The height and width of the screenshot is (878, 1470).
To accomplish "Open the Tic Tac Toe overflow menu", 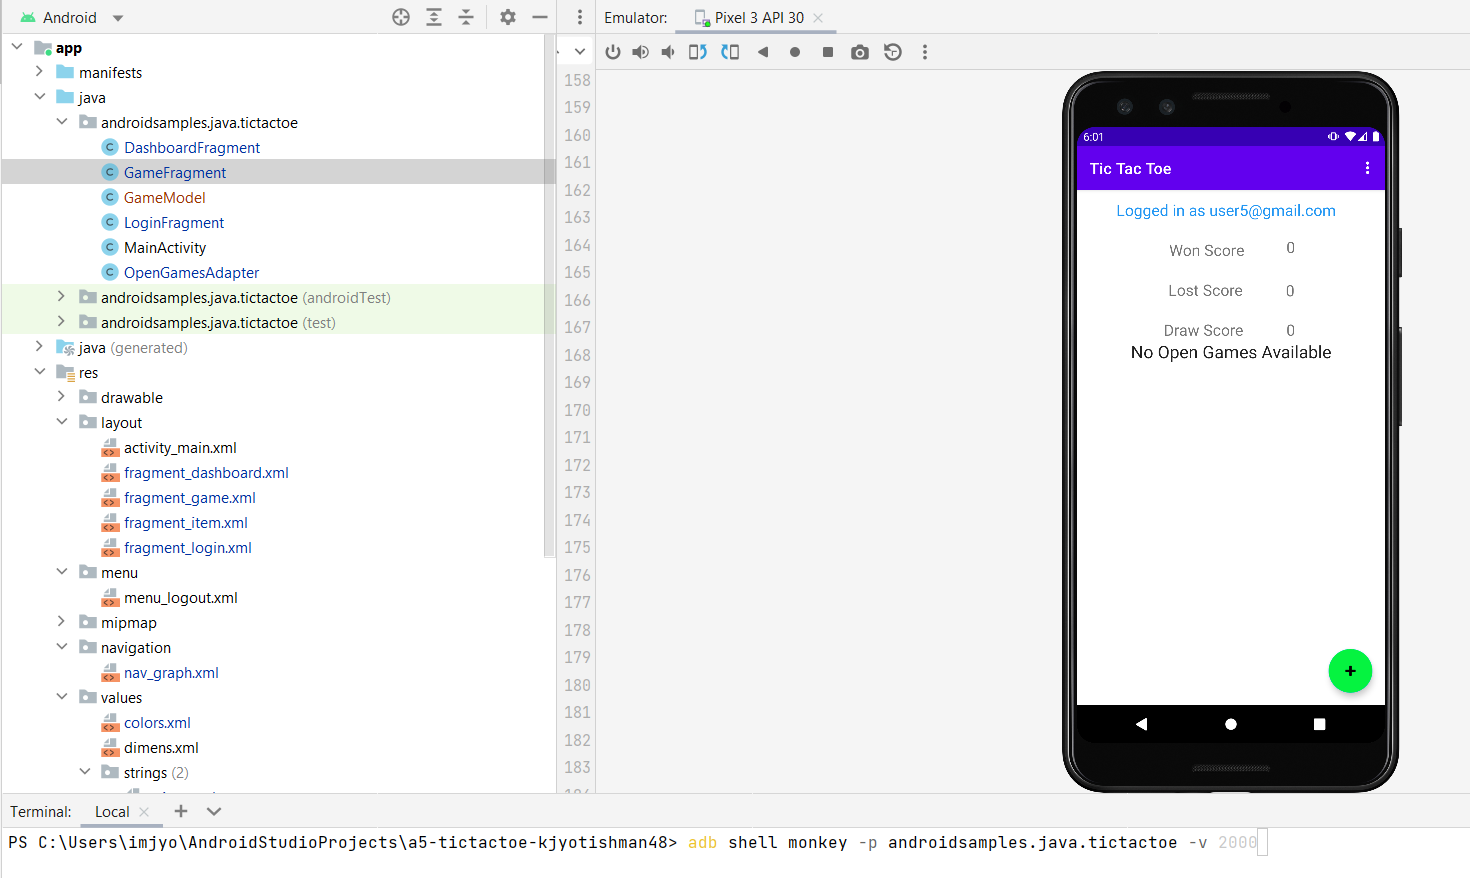I will click(x=1367, y=168).
